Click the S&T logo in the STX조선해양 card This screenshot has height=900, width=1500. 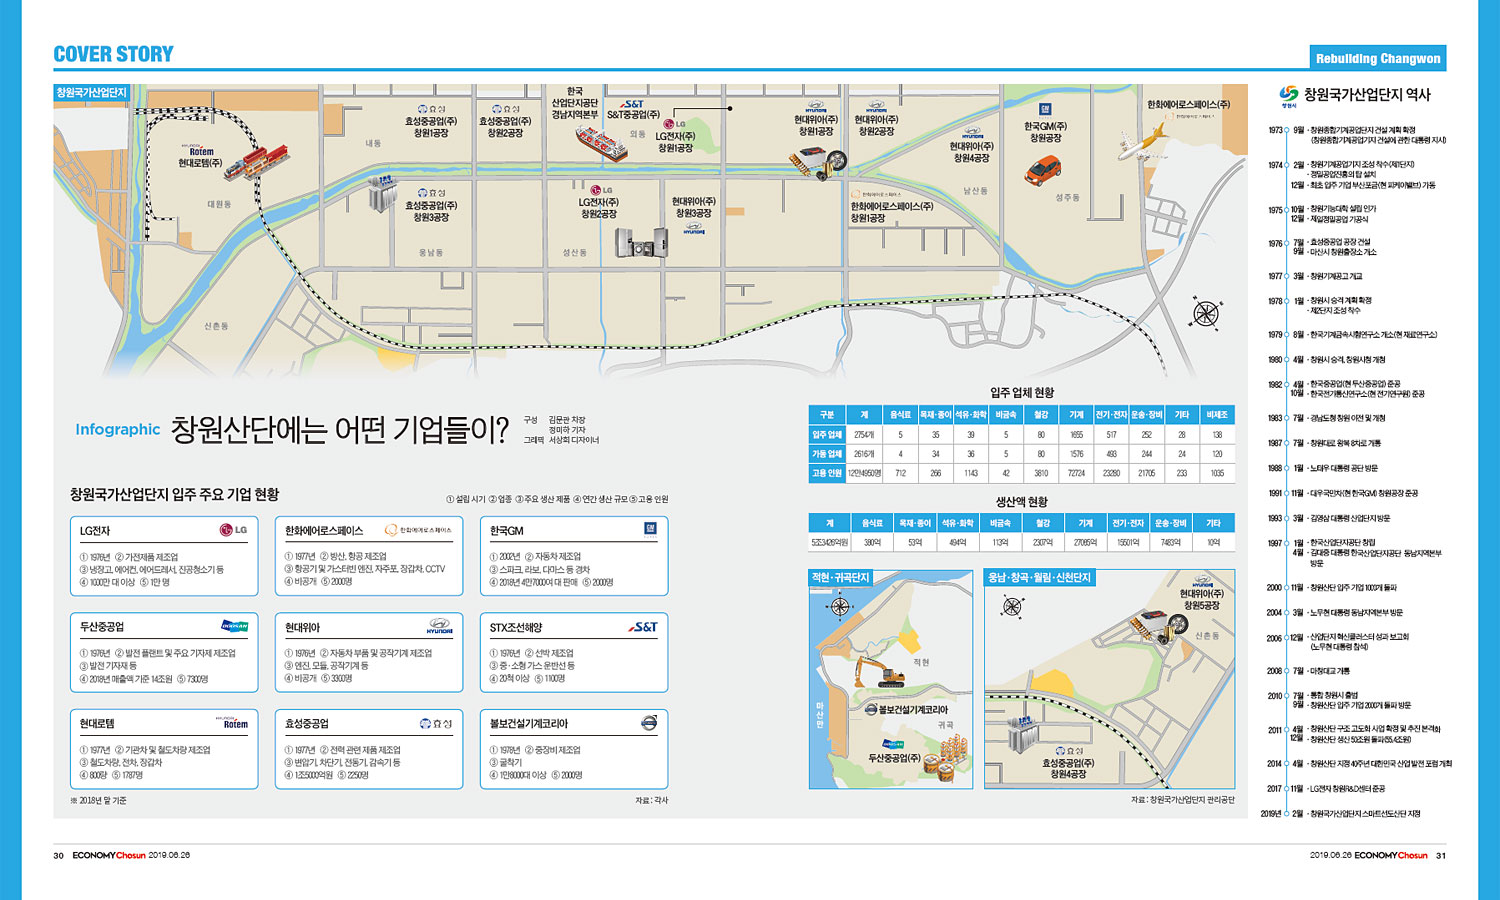643,627
